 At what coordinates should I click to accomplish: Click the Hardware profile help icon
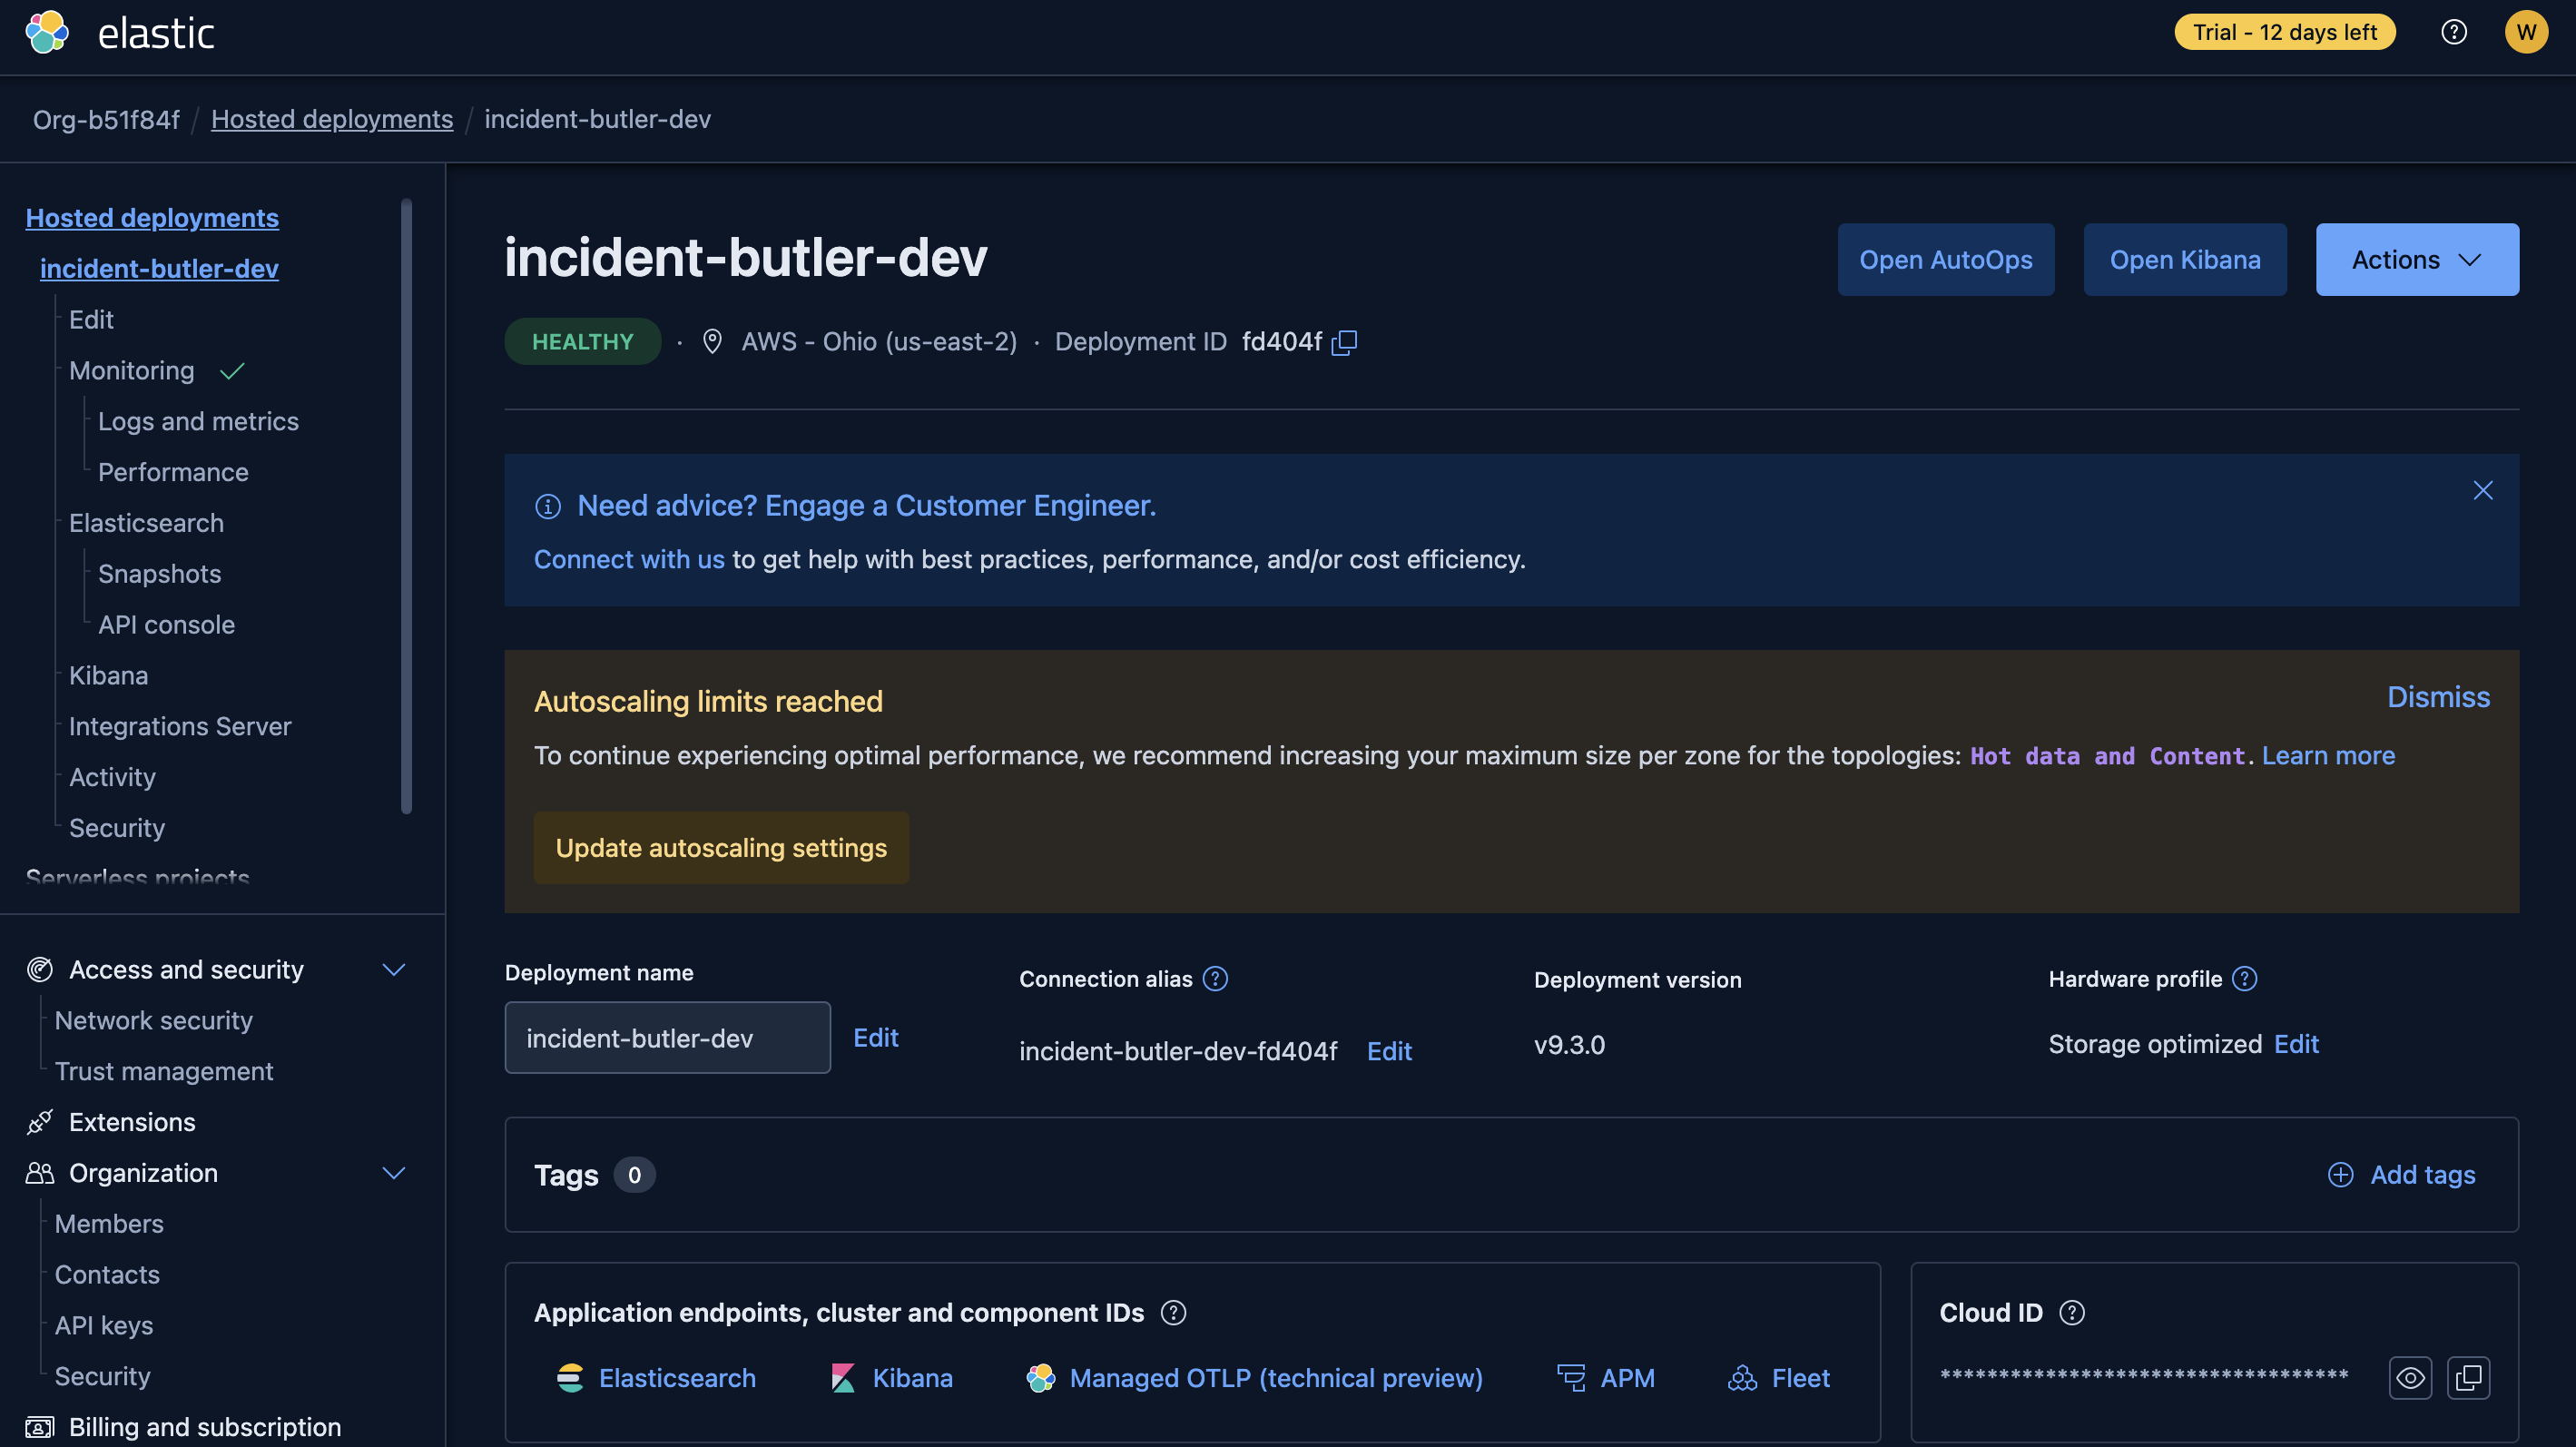click(x=2245, y=979)
